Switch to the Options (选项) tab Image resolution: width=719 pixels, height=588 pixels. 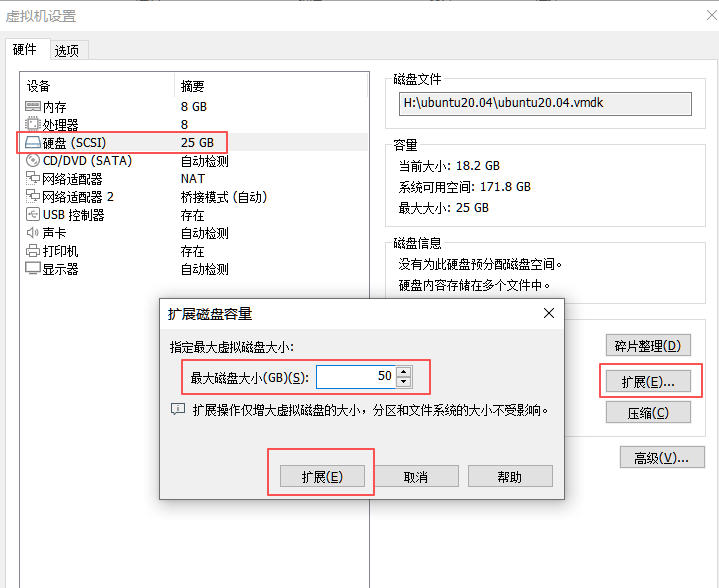(67, 50)
